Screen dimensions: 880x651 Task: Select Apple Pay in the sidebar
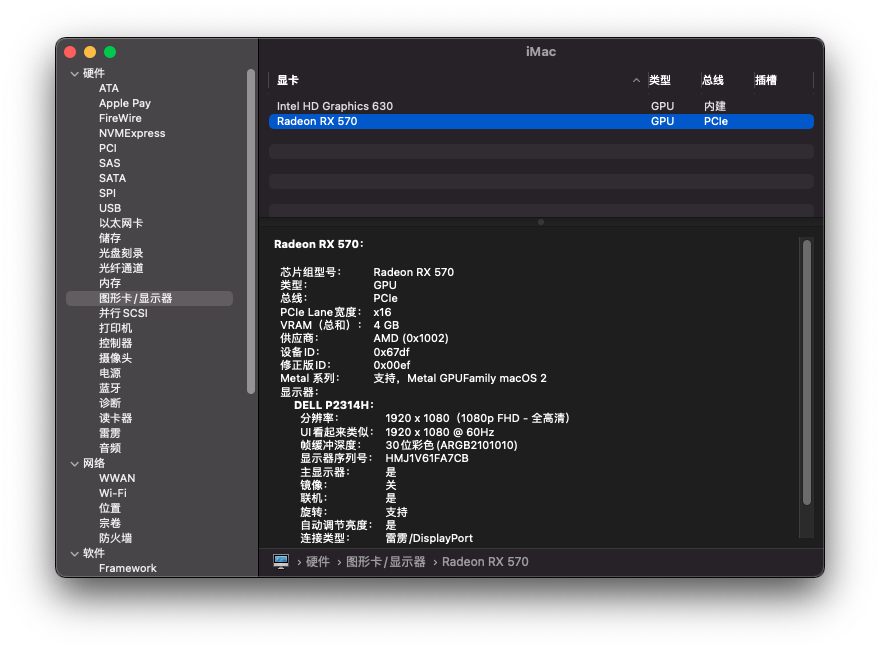coord(125,103)
